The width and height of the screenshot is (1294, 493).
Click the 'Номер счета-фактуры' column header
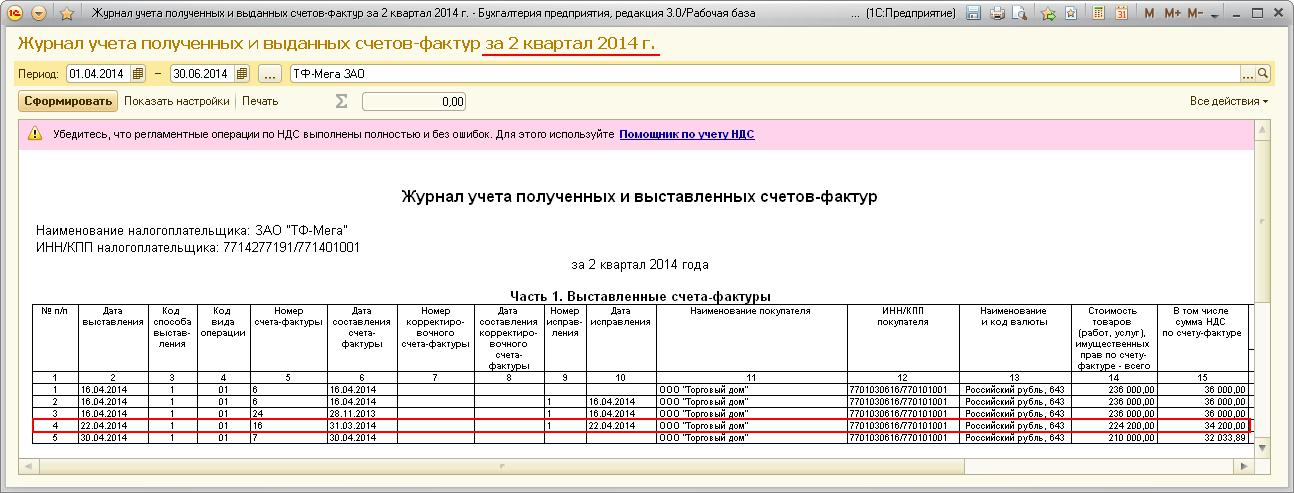click(287, 338)
